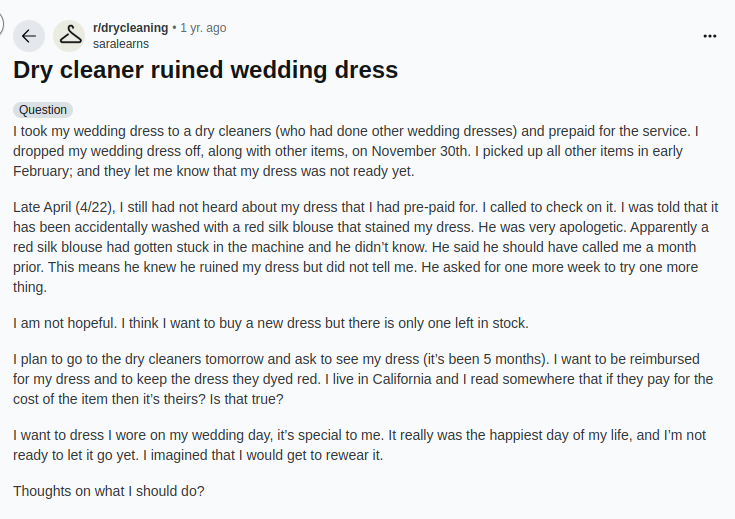Click the hanger subreddit avatar icon
The height and width of the screenshot is (519, 735).
70,36
